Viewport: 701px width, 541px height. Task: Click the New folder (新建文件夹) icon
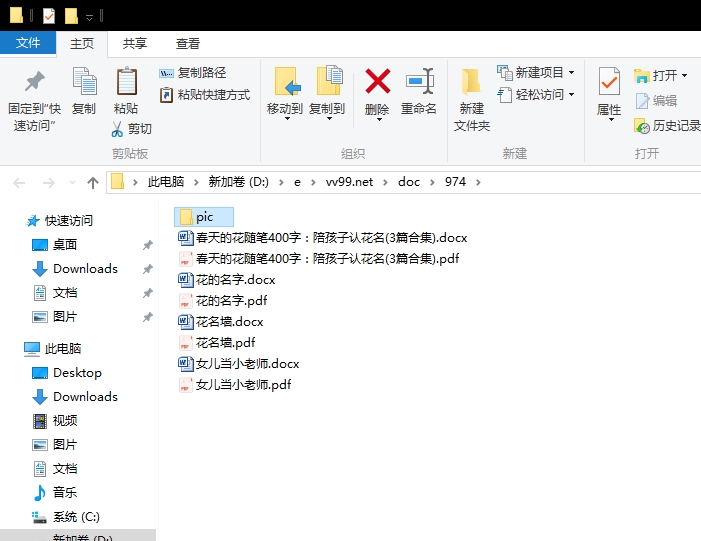[x=471, y=81]
